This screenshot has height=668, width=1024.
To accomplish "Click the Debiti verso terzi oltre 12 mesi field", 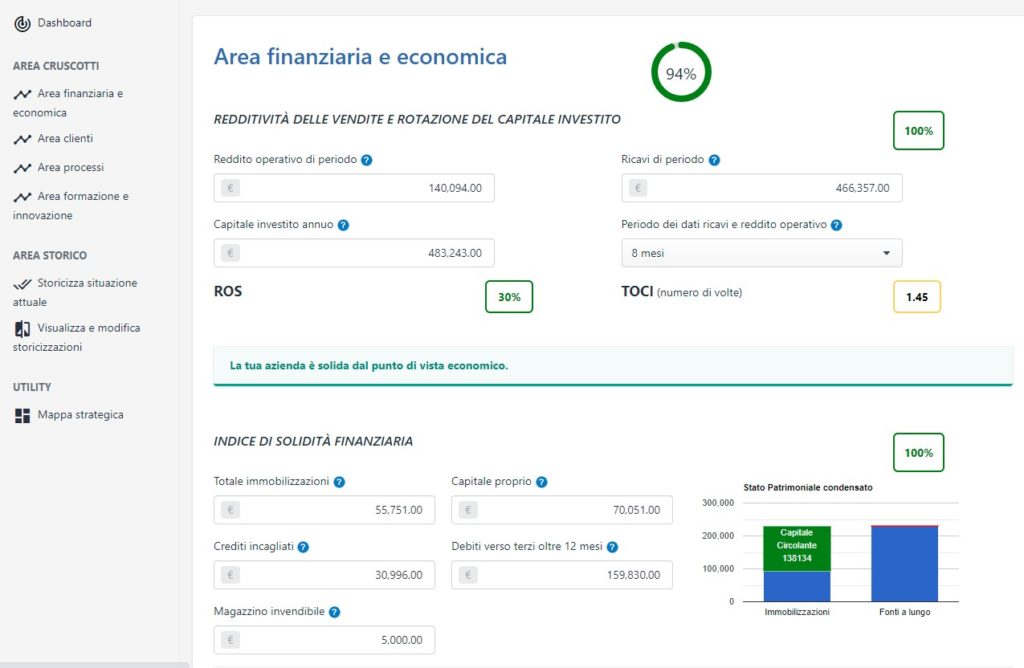I will 562,575.
